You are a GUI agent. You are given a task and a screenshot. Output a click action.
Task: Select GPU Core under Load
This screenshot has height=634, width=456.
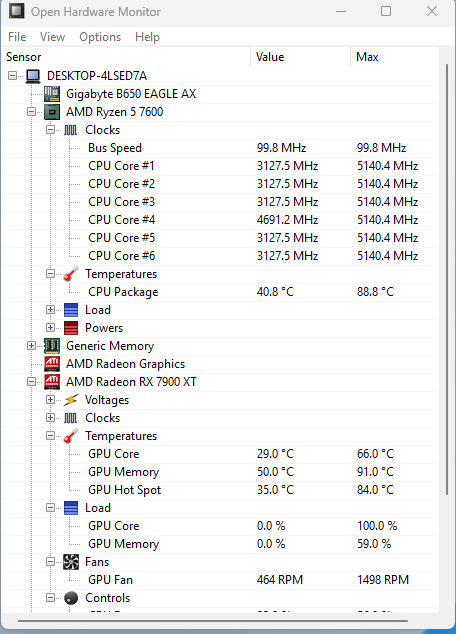pyautogui.click(x=220, y=526)
